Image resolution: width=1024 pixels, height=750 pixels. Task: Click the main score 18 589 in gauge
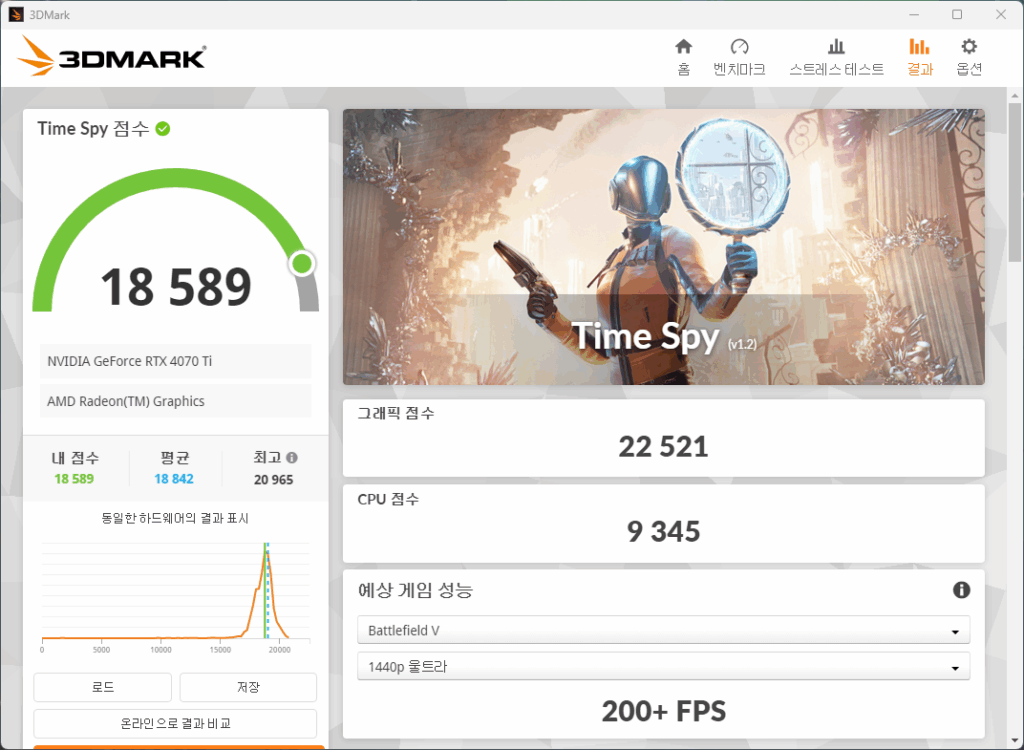(x=176, y=287)
